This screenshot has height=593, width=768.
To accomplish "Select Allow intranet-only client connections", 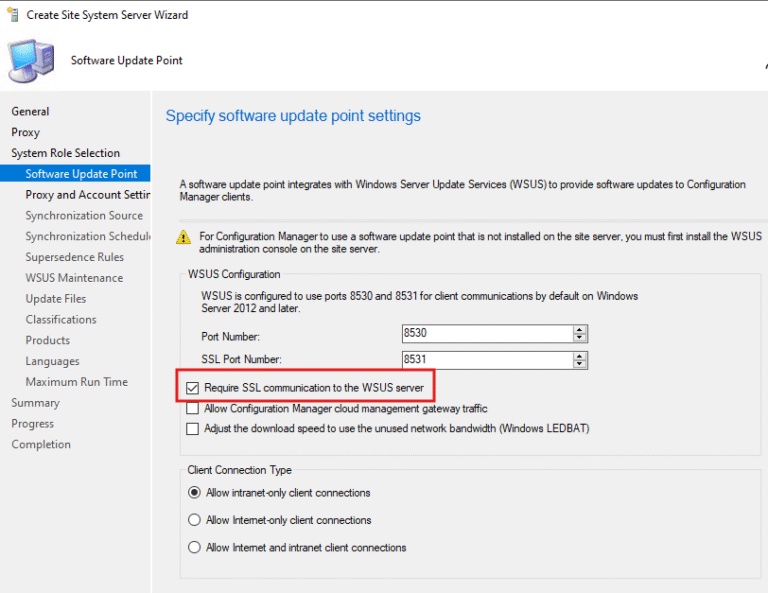I will point(194,493).
